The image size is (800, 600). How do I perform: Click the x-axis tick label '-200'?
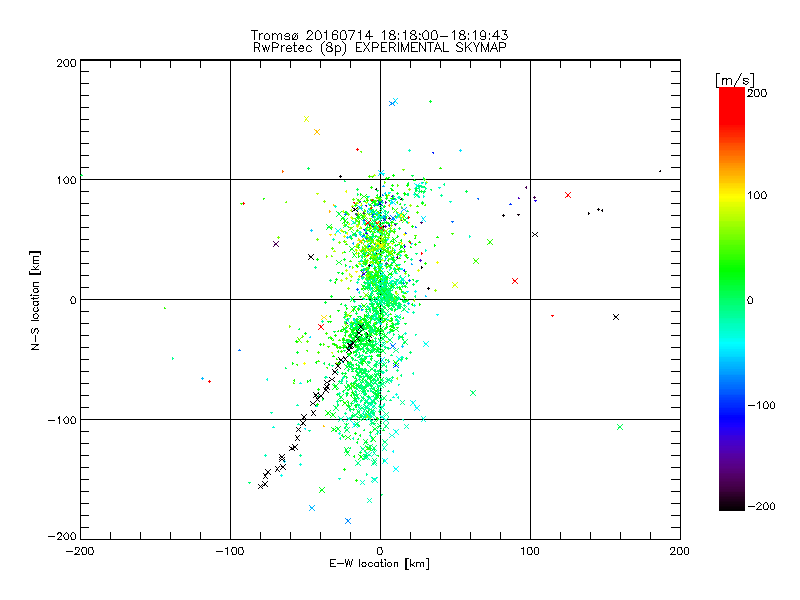coord(80,551)
